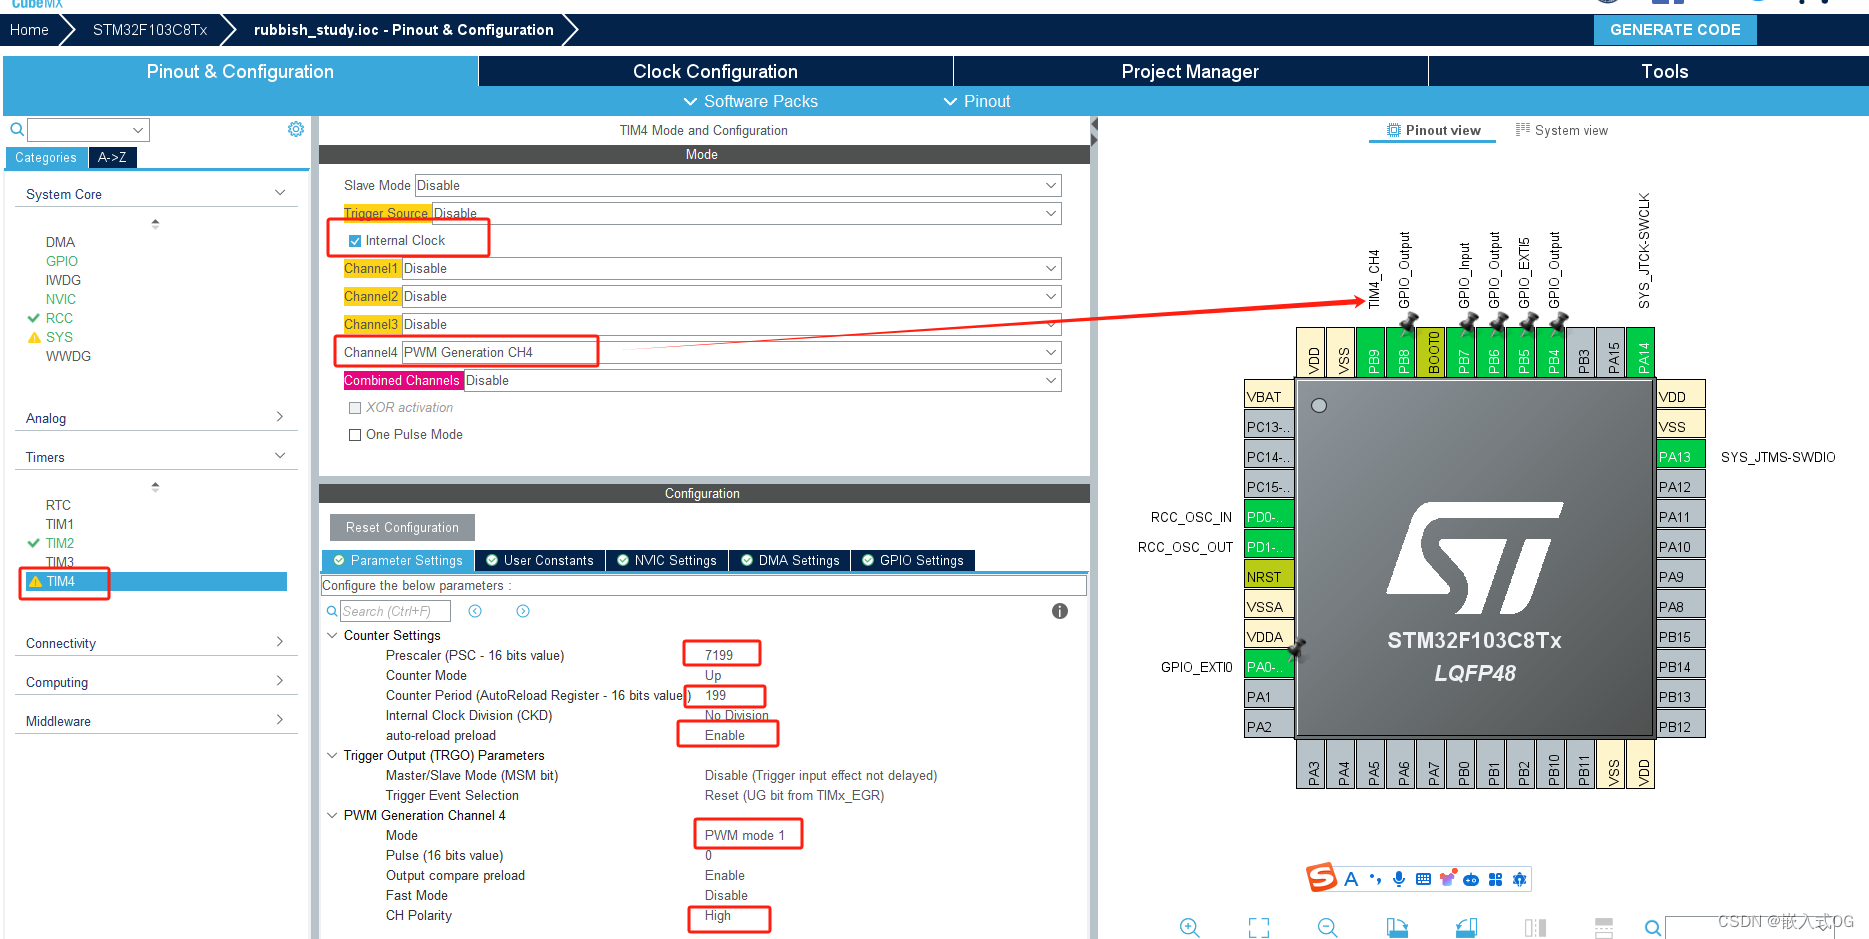Open the Channel3 dropdown
The image size is (1869, 939).
pos(731,324)
